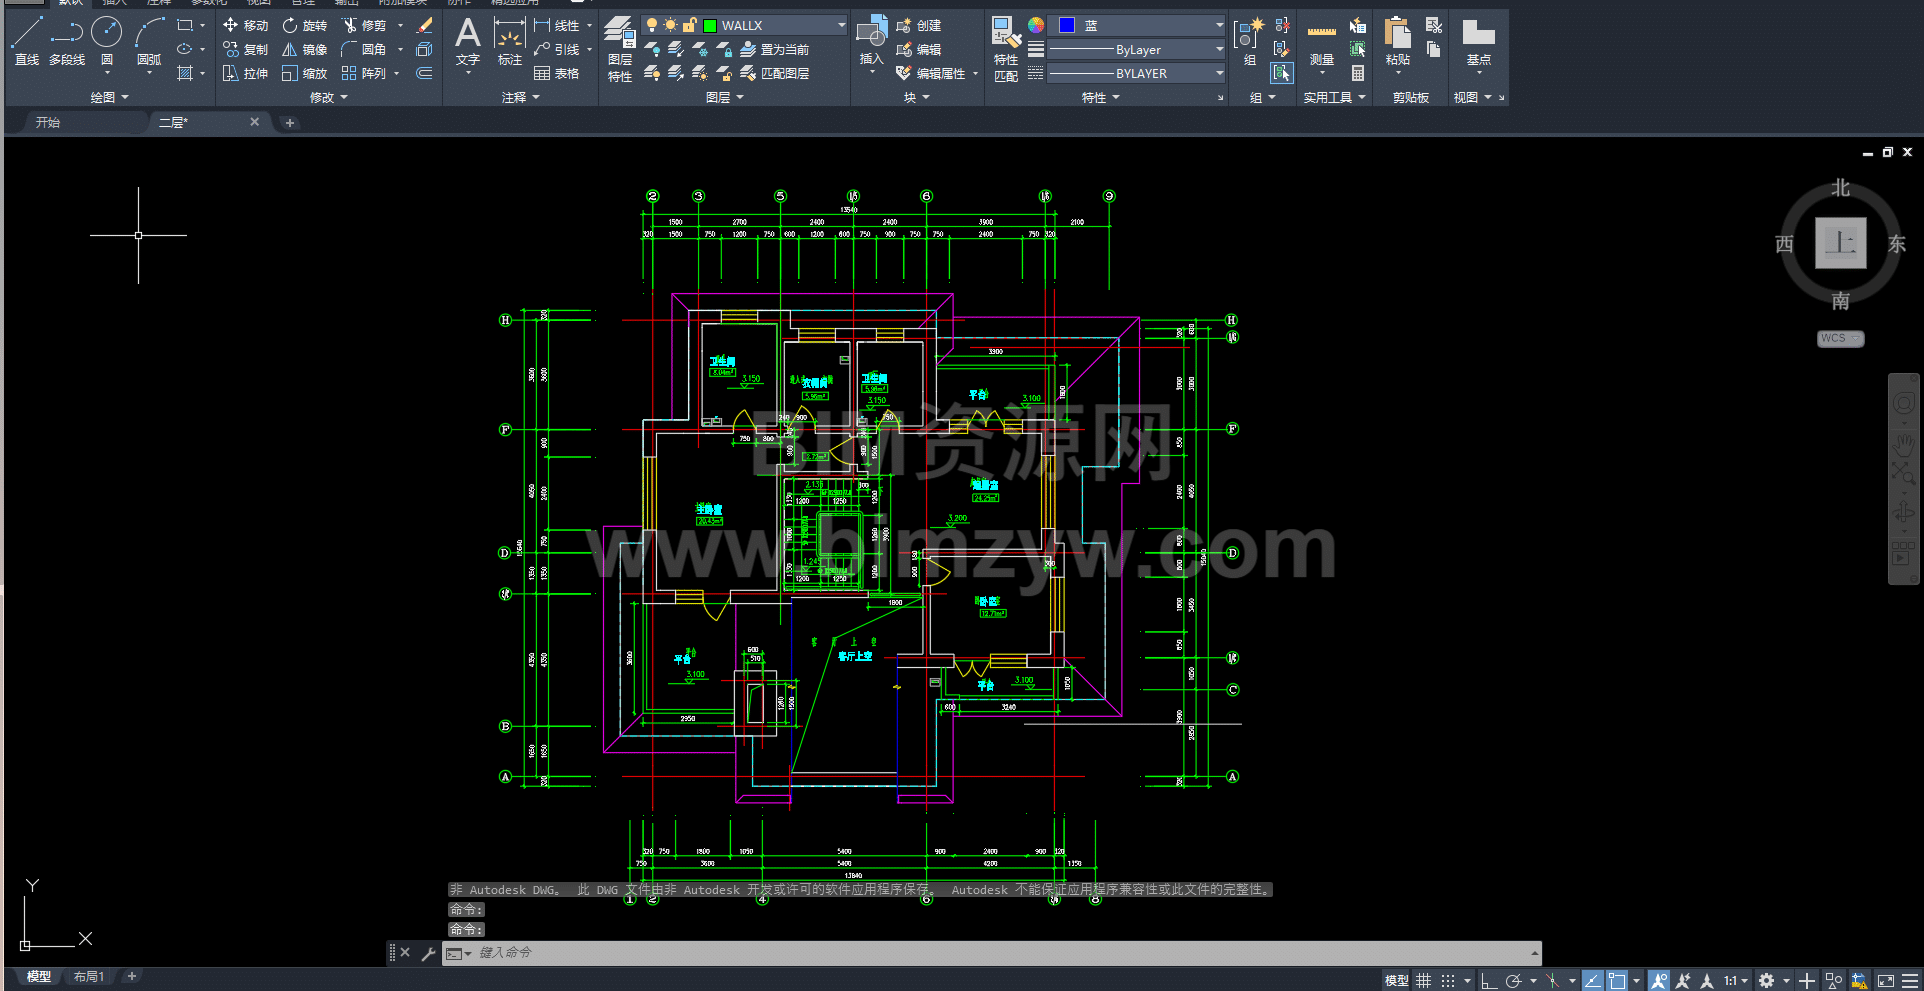Viewport: 1924px width, 991px height.
Task: Toggle snap mode dots in status bar
Action: click(x=1448, y=981)
